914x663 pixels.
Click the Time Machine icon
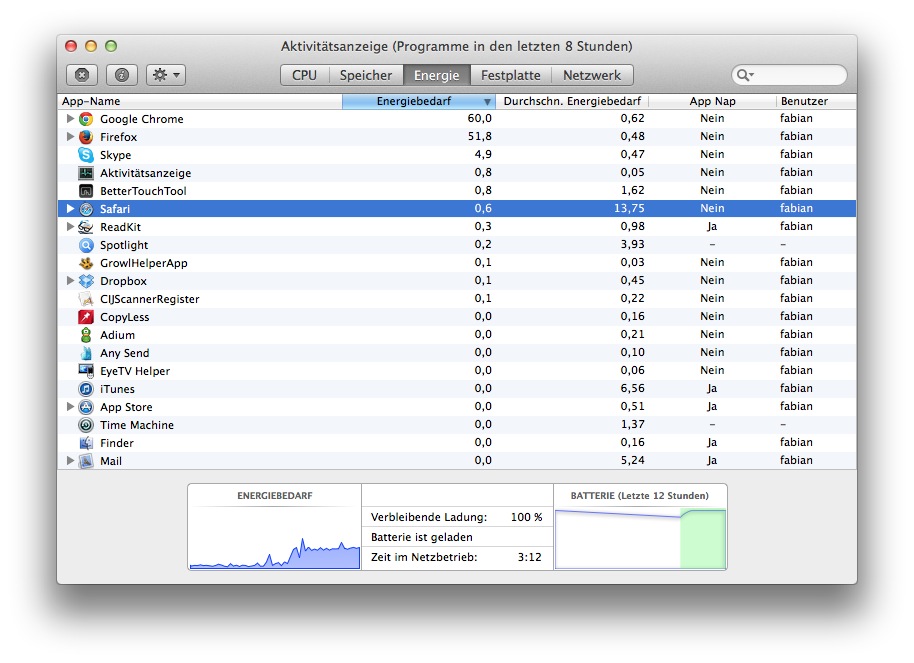click(x=86, y=425)
